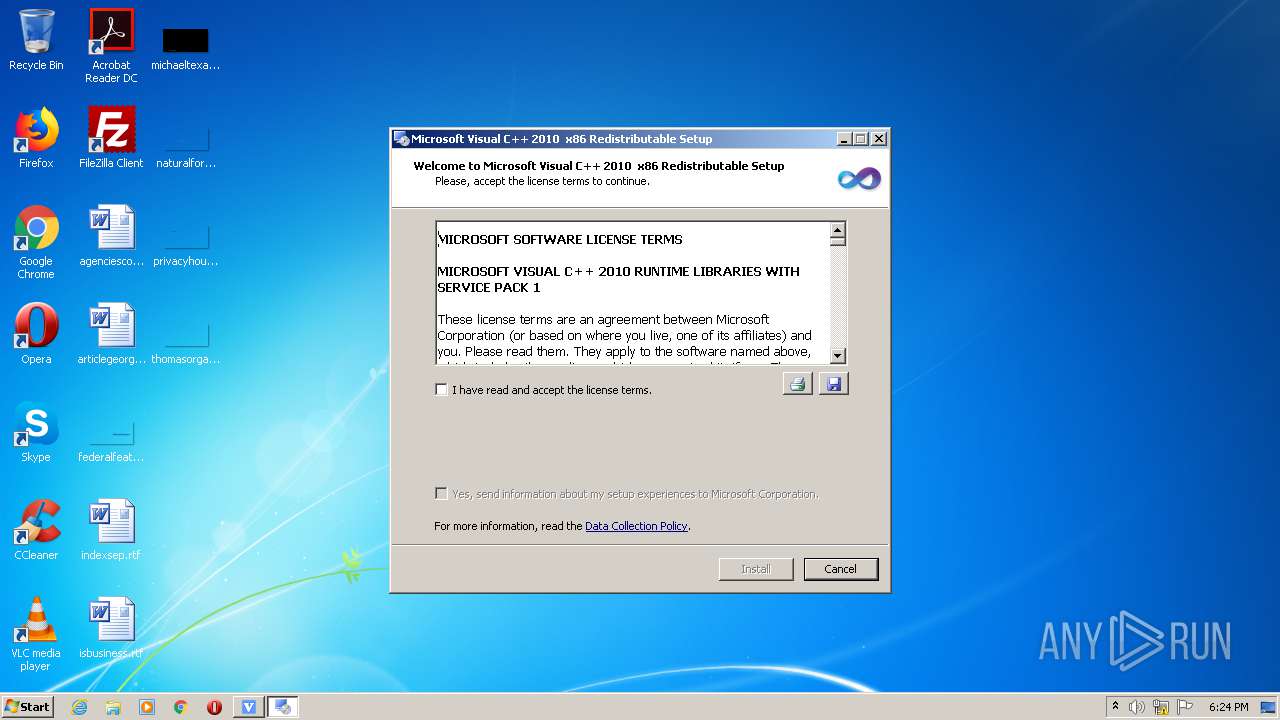Select the FileZilla Client desktop shortcut
The height and width of the screenshot is (720, 1280).
111,139
